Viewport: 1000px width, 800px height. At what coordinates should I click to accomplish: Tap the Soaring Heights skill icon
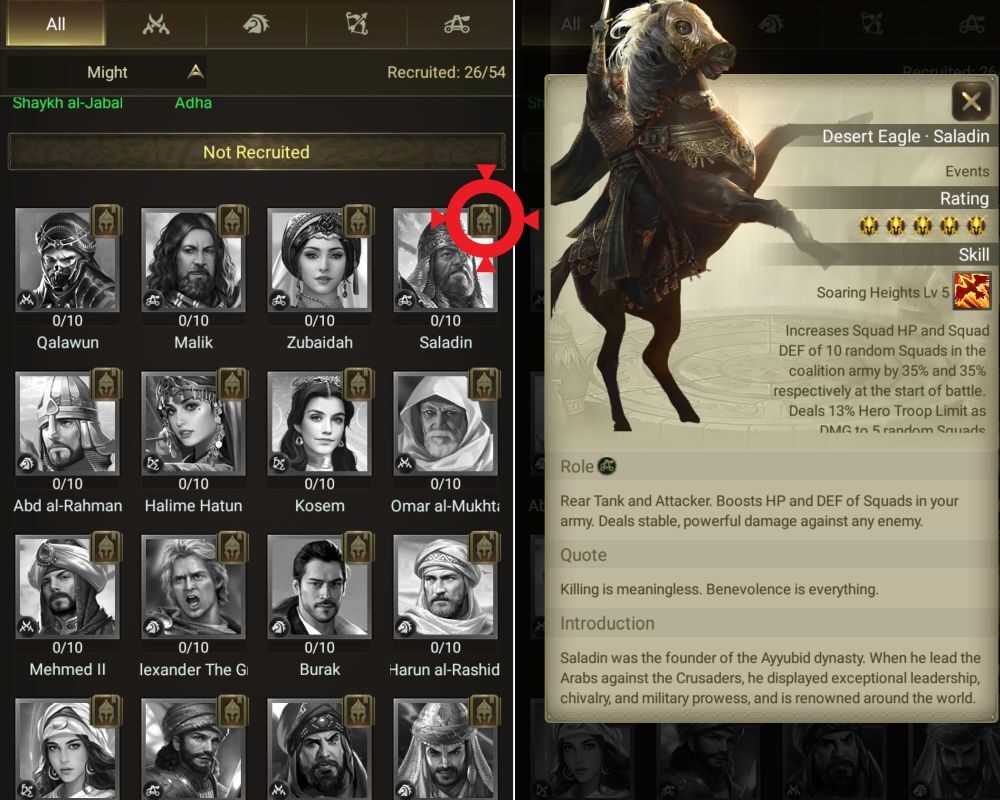click(971, 291)
